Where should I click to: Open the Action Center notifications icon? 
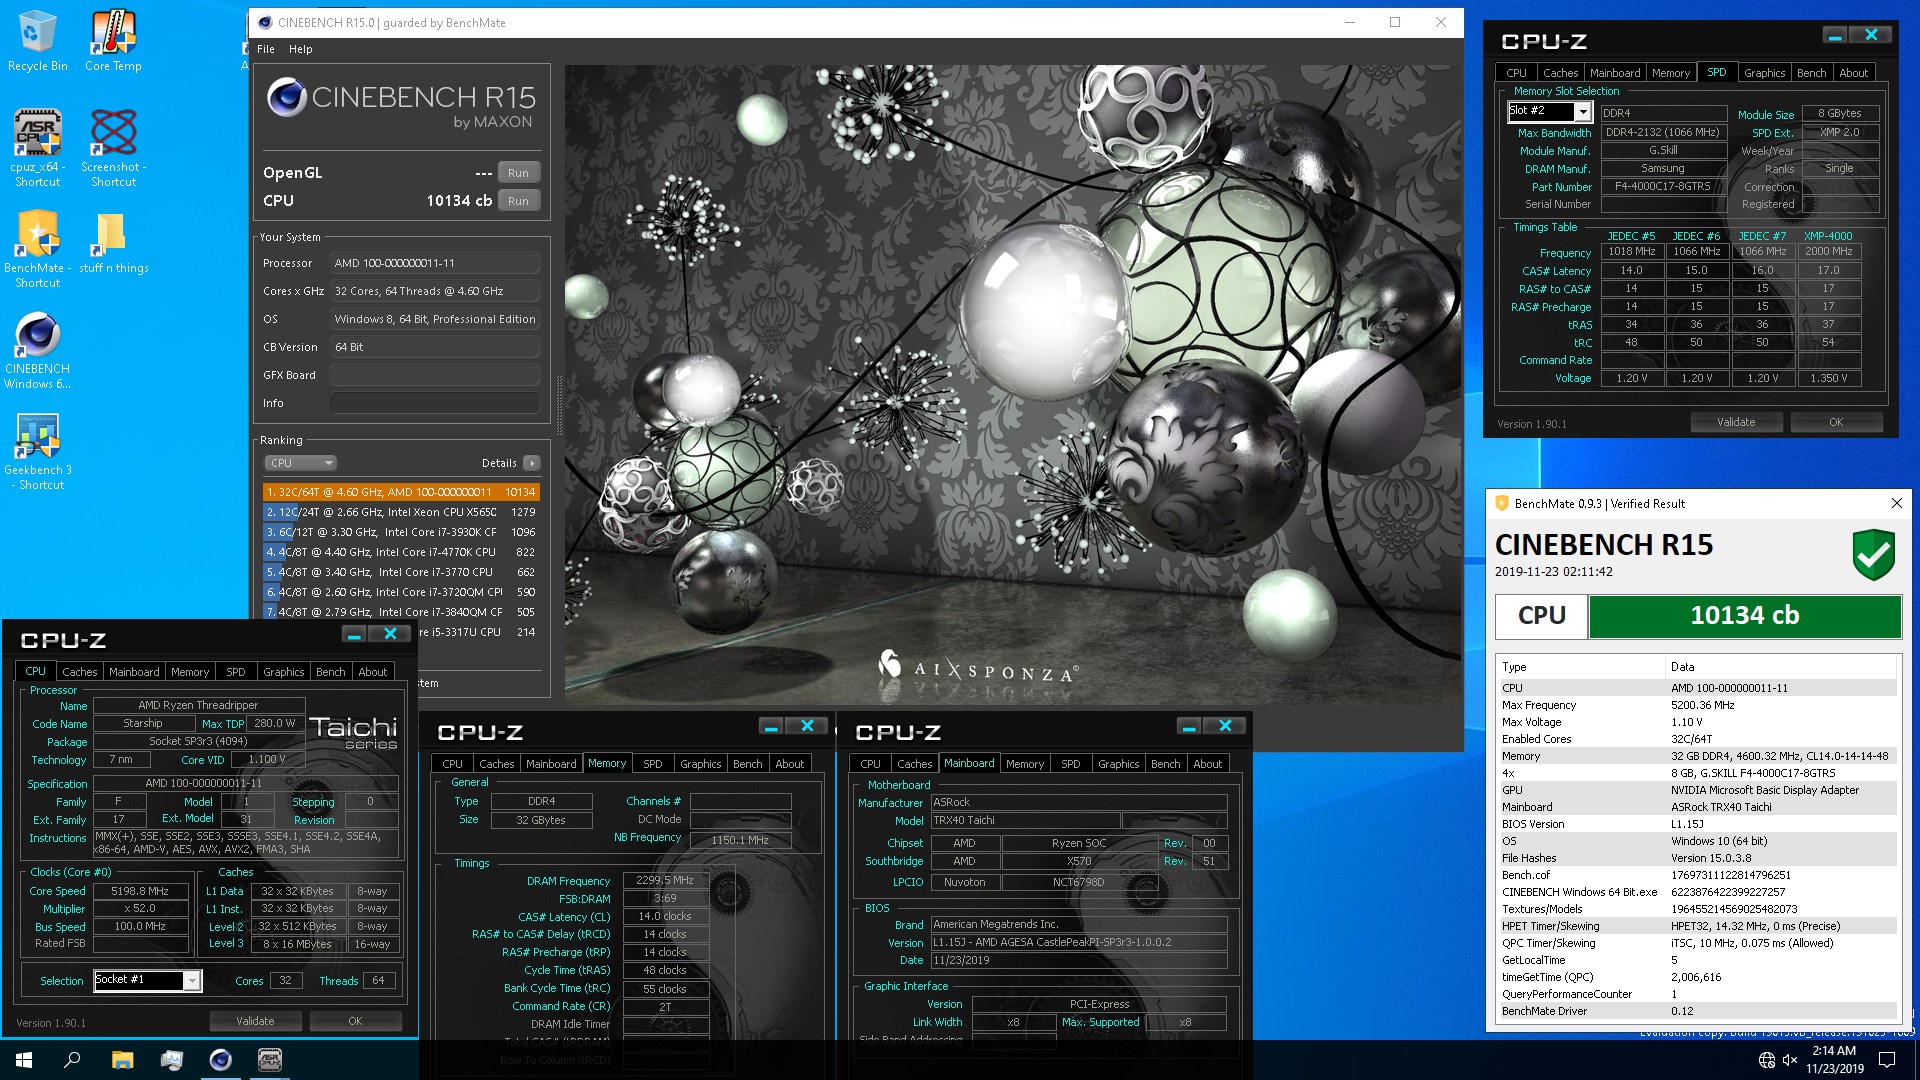point(1887,1060)
